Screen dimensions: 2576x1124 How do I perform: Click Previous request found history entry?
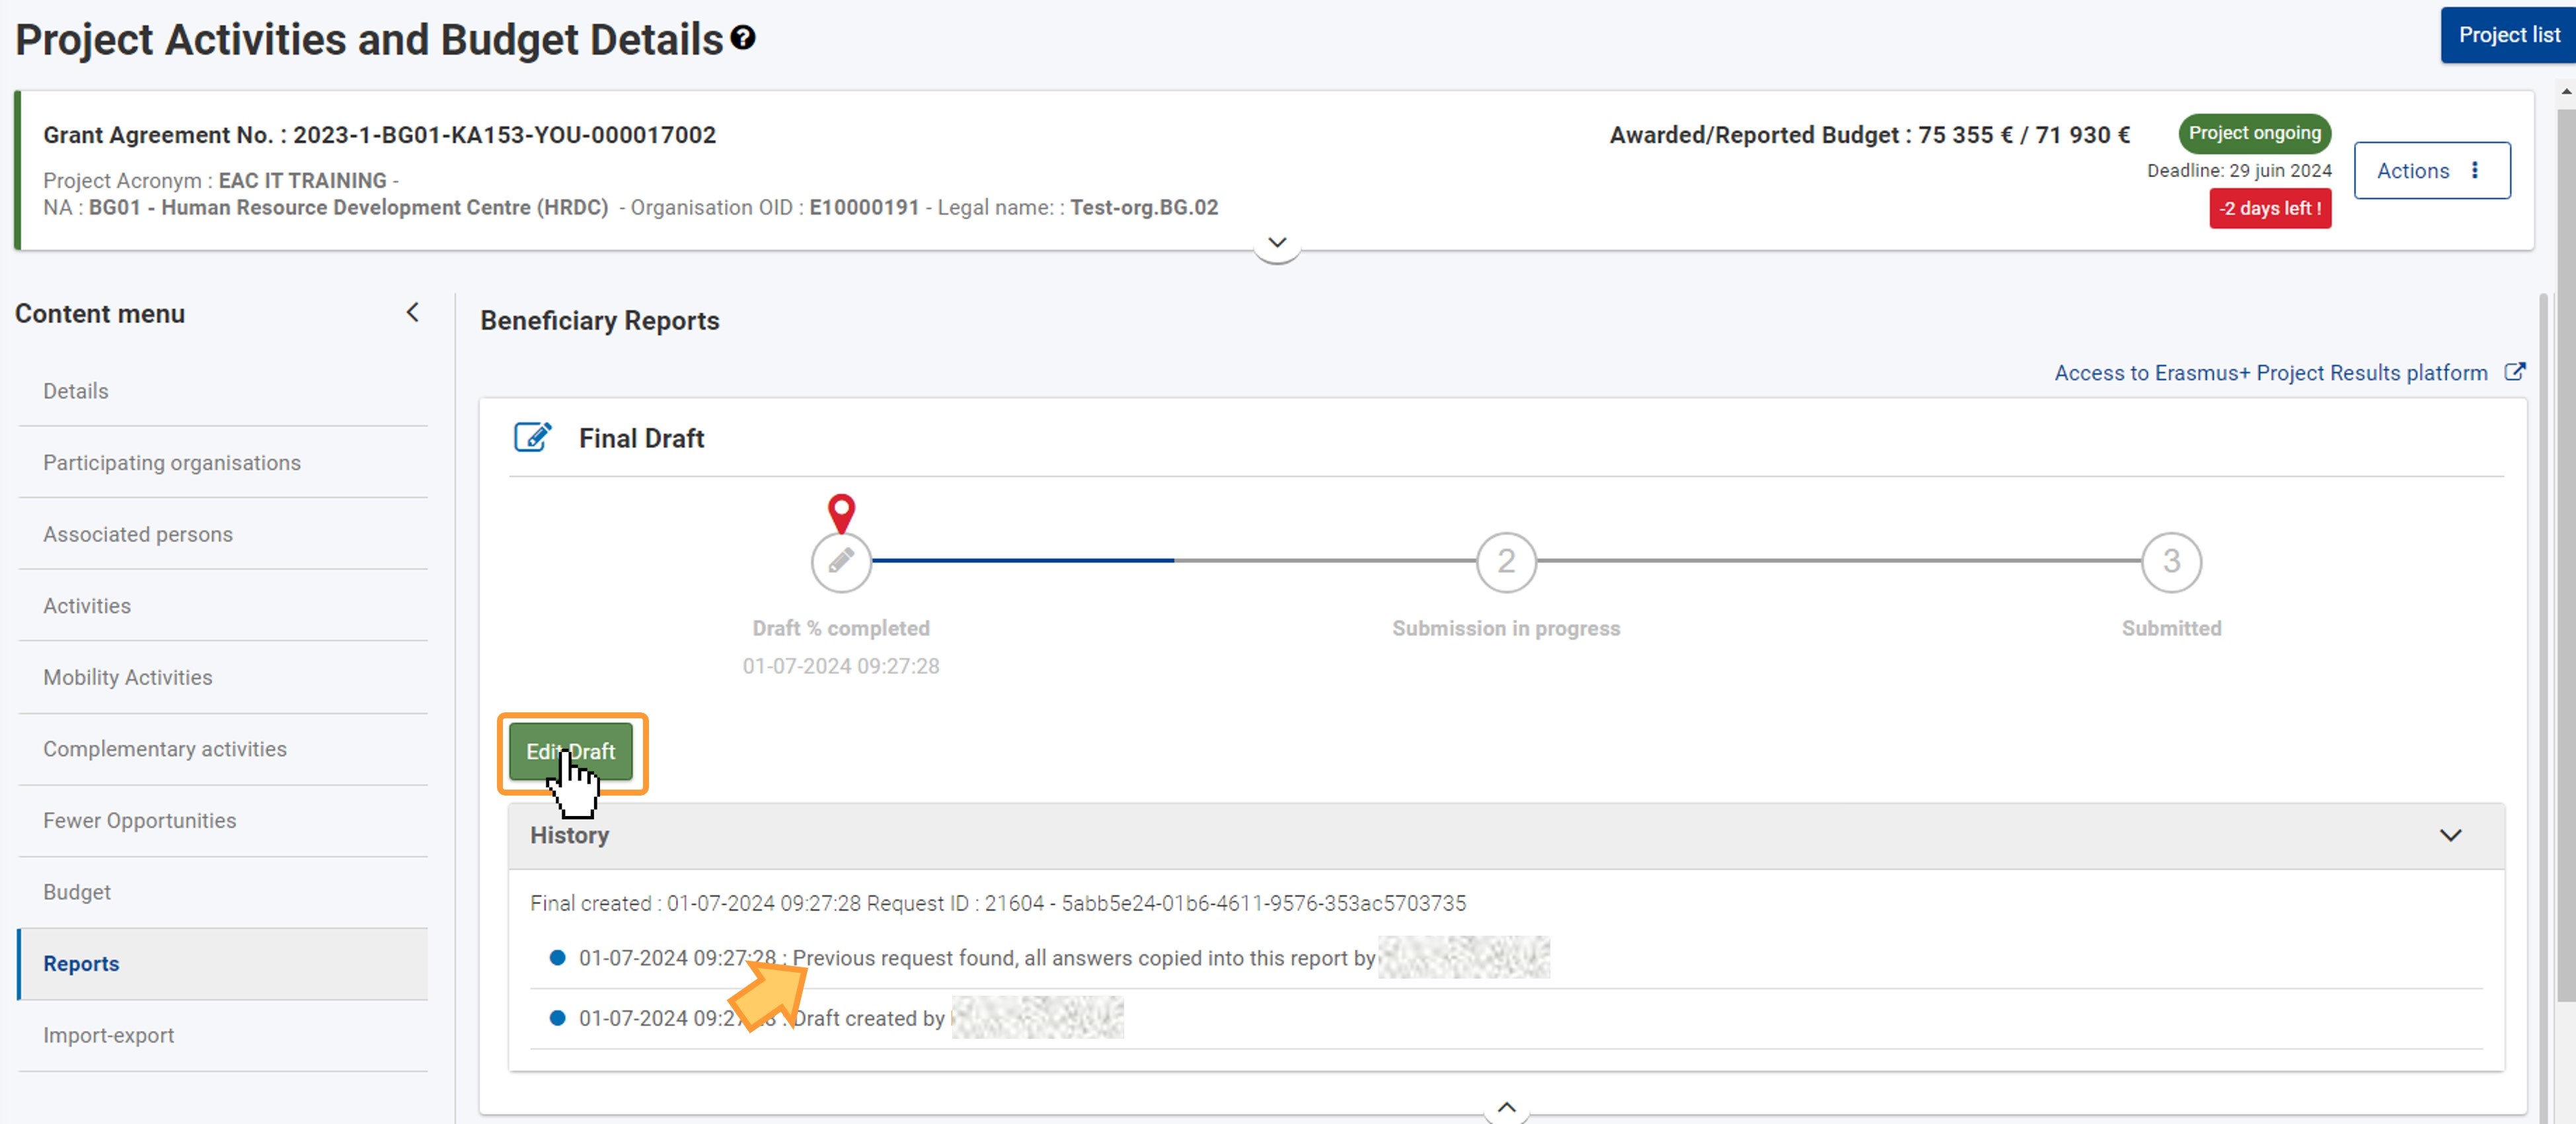[1506, 958]
